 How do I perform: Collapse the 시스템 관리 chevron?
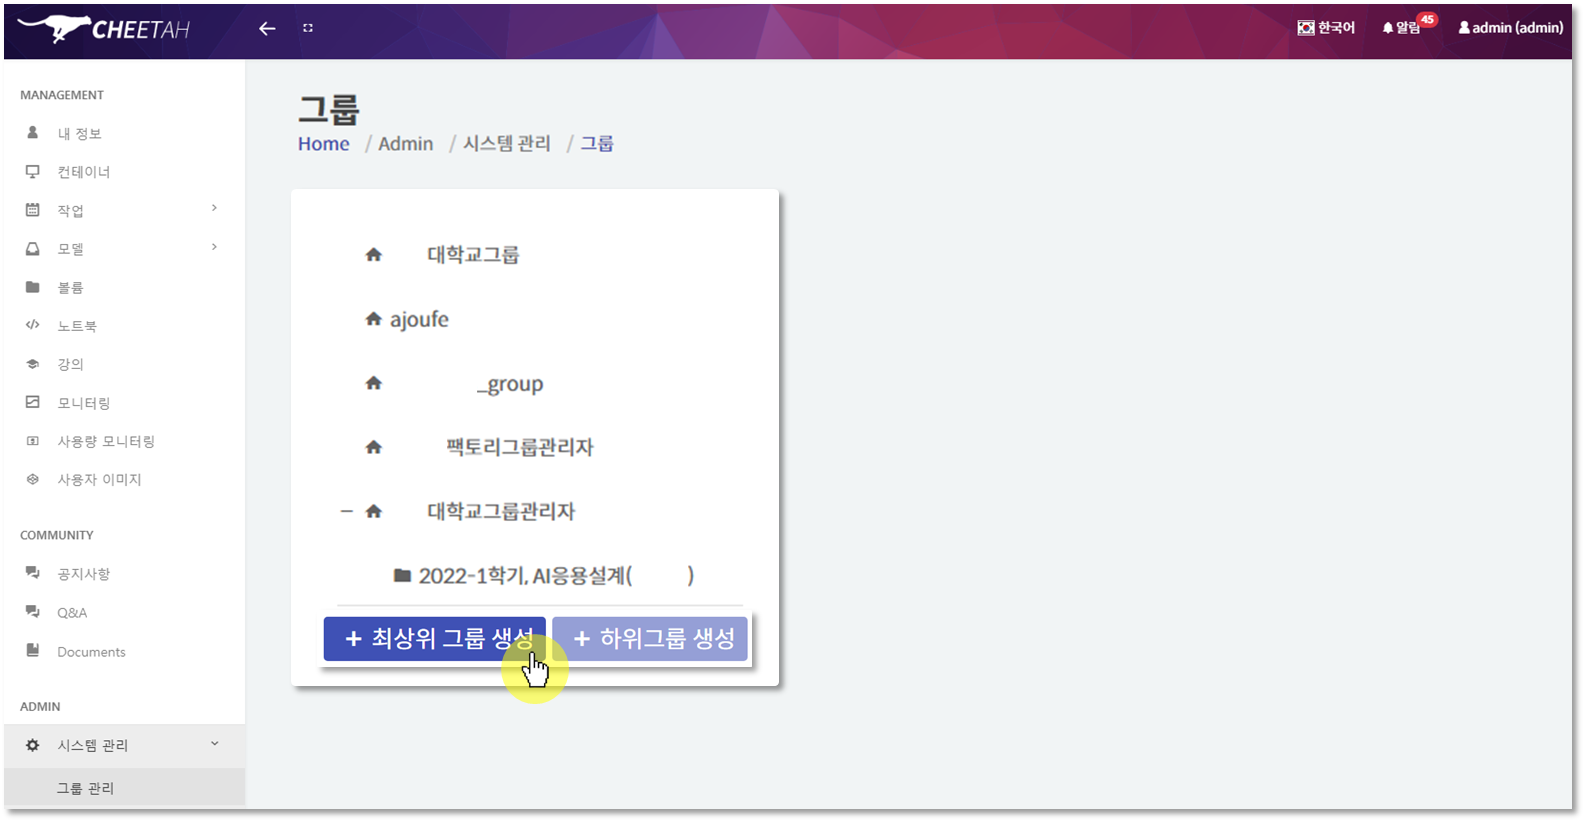[x=214, y=744]
